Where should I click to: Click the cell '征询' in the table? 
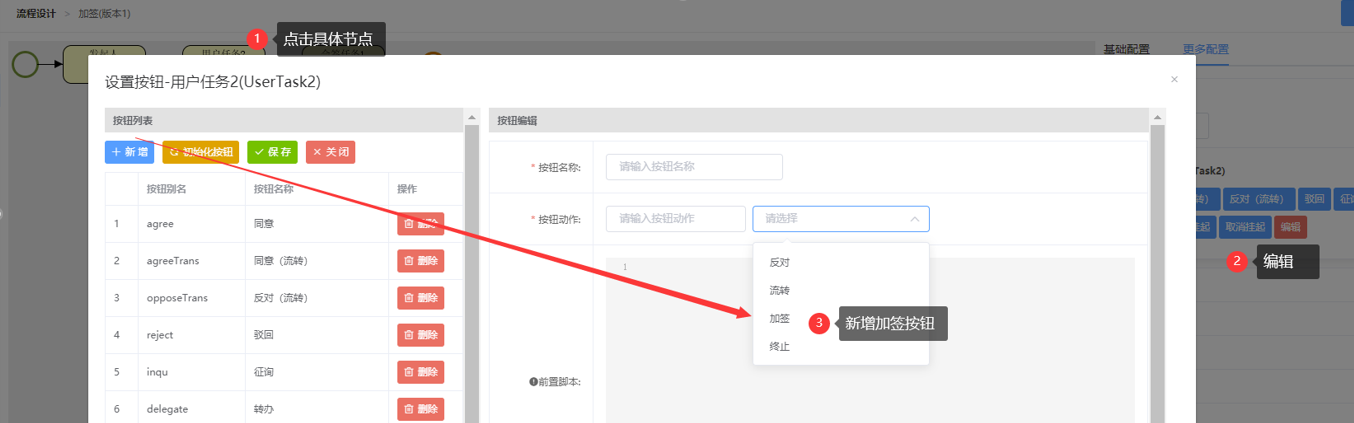click(317, 372)
